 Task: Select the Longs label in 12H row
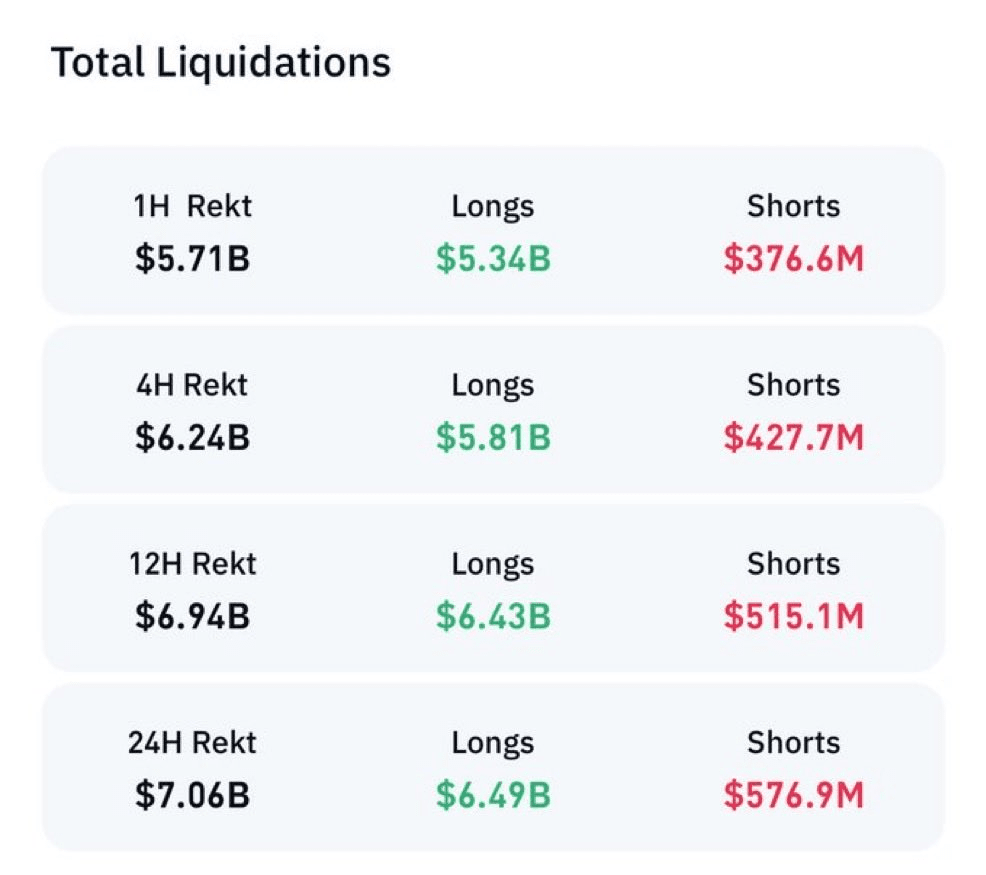[x=493, y=564]
